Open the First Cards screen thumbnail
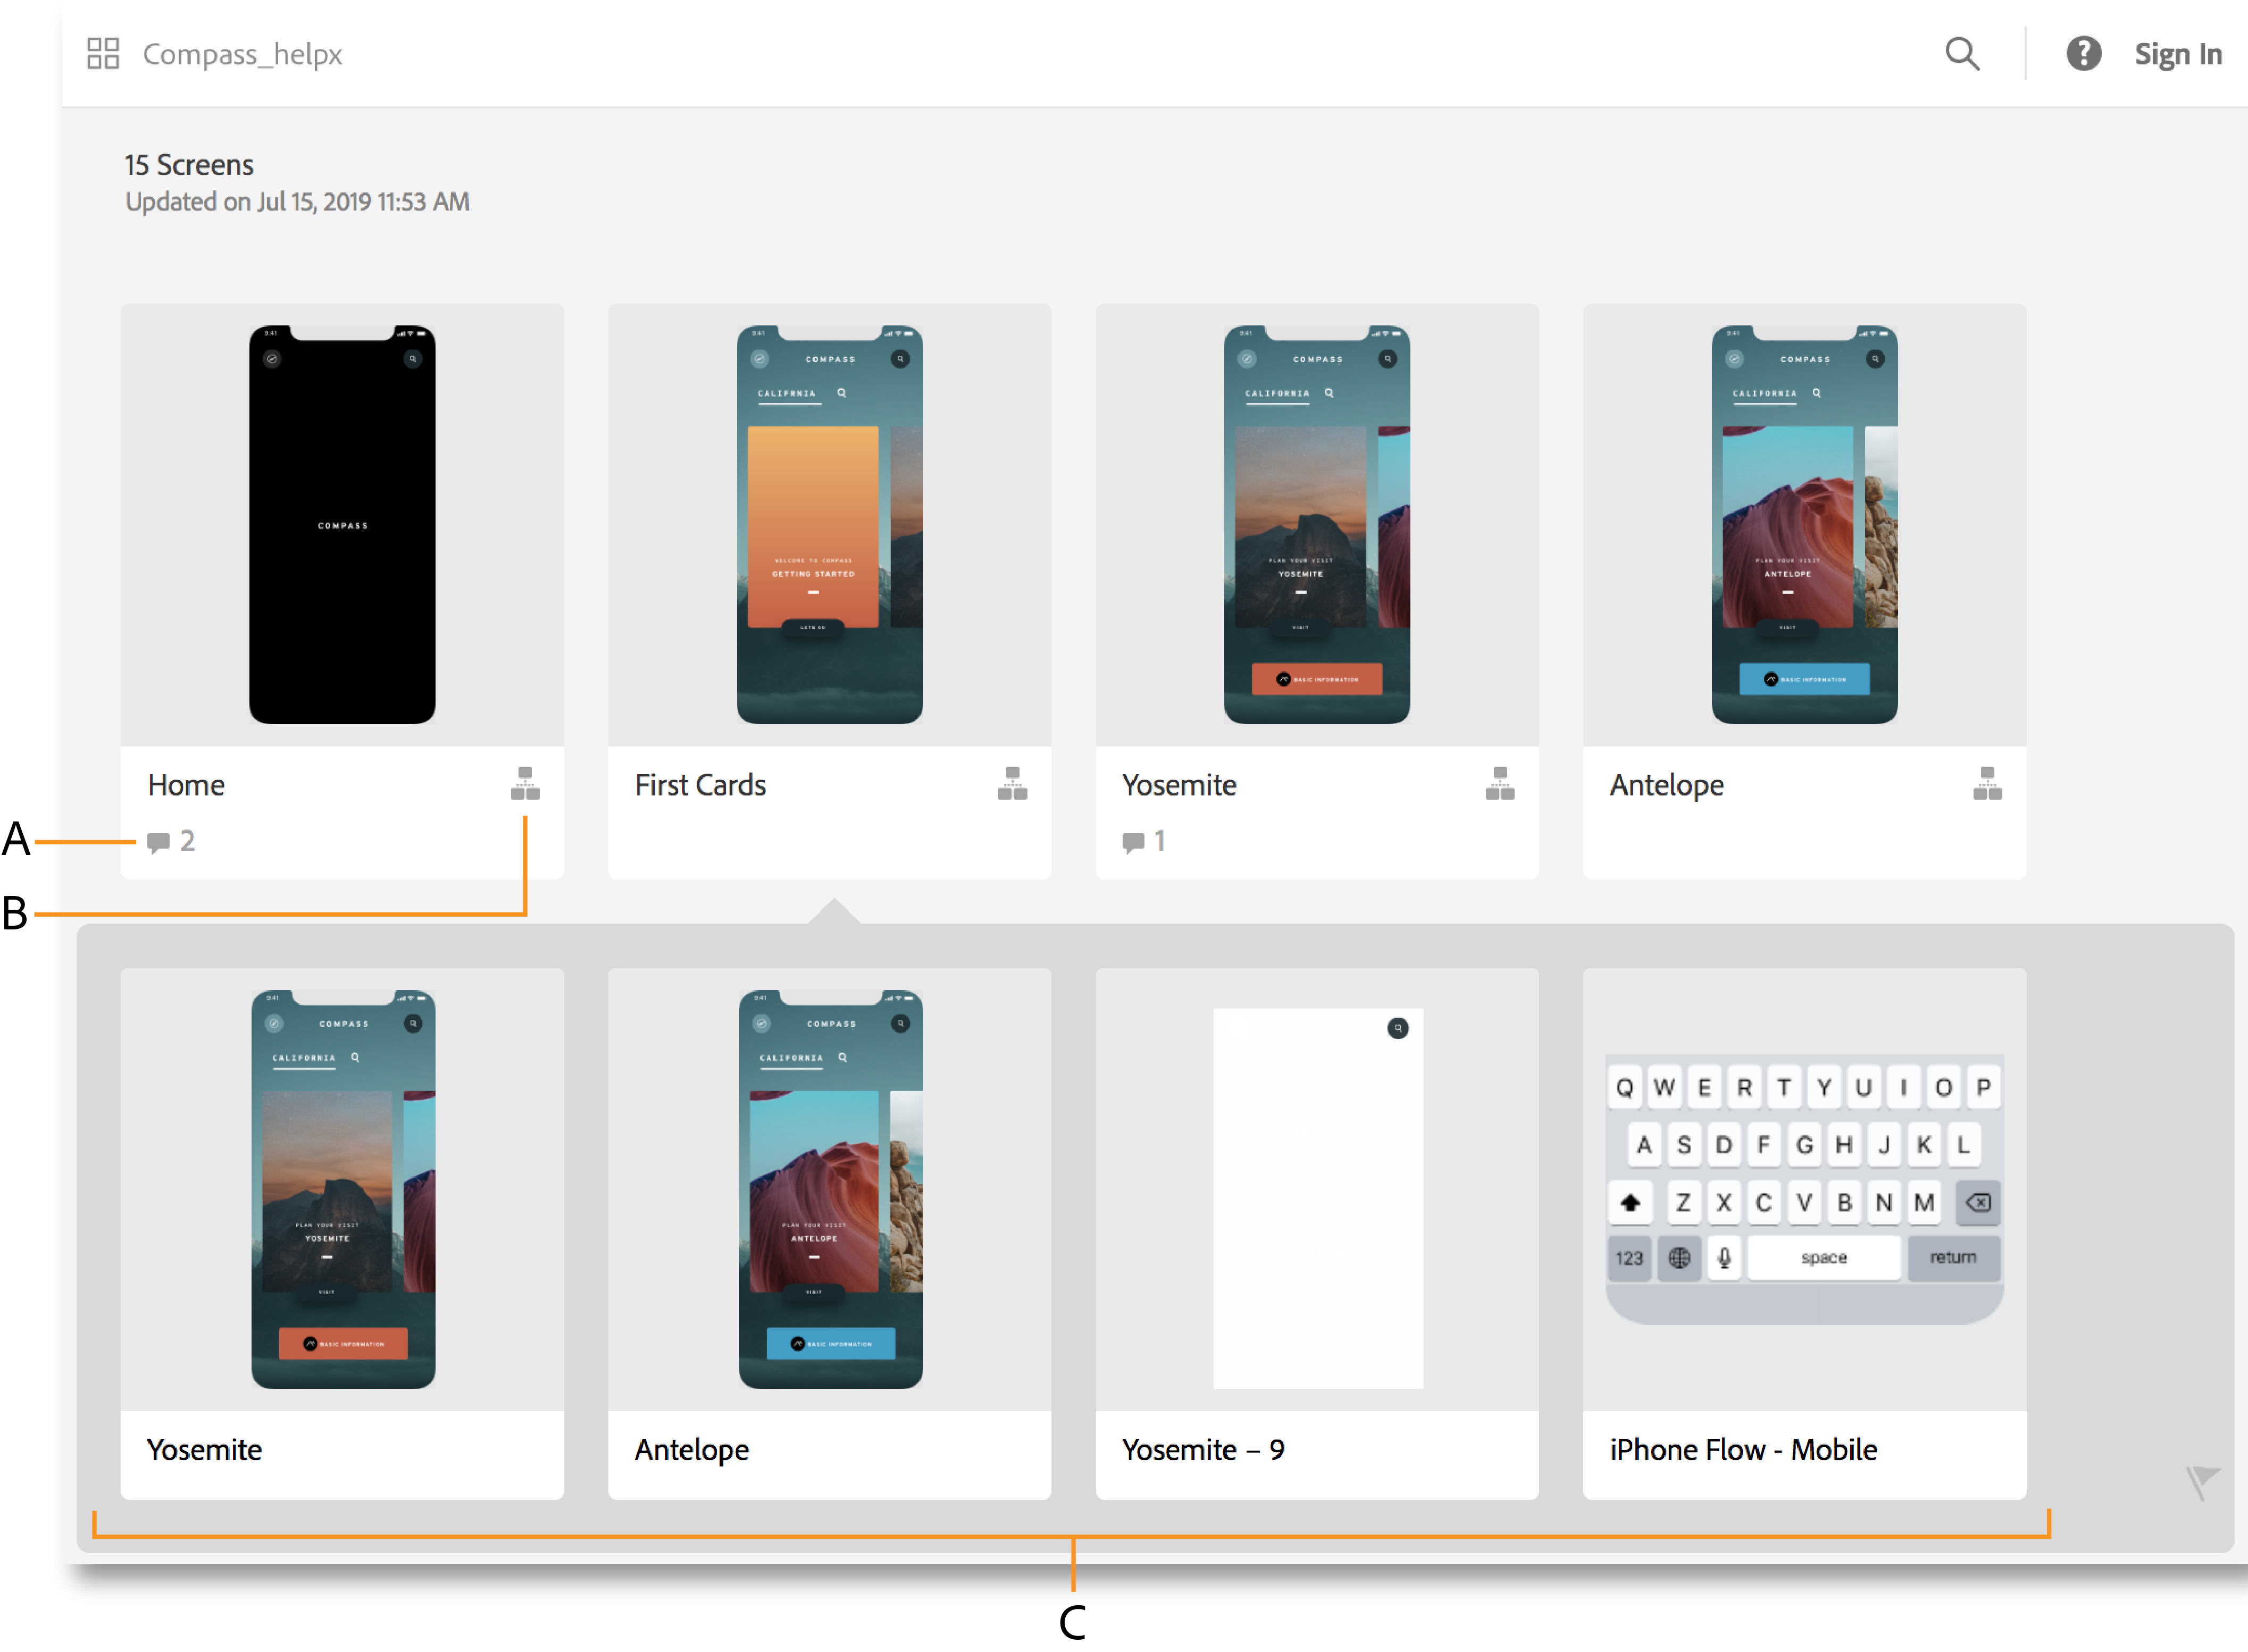This screenshot has width=2248, height=1652. click(829, 524)
